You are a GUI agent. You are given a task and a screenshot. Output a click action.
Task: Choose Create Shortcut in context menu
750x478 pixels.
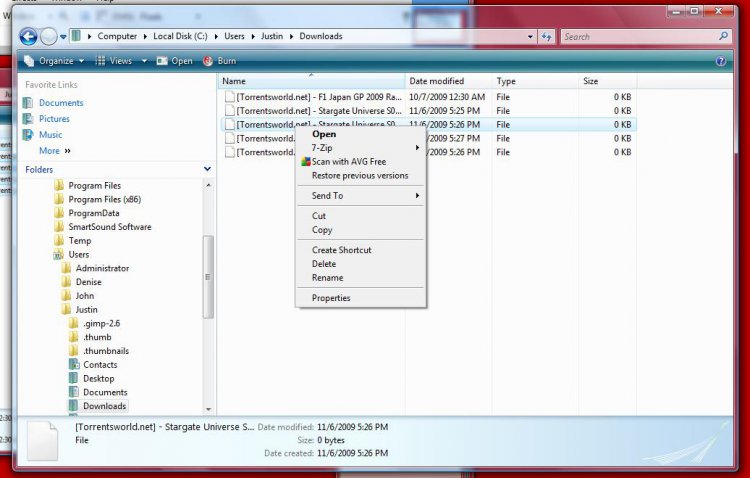tap(361, 250)
